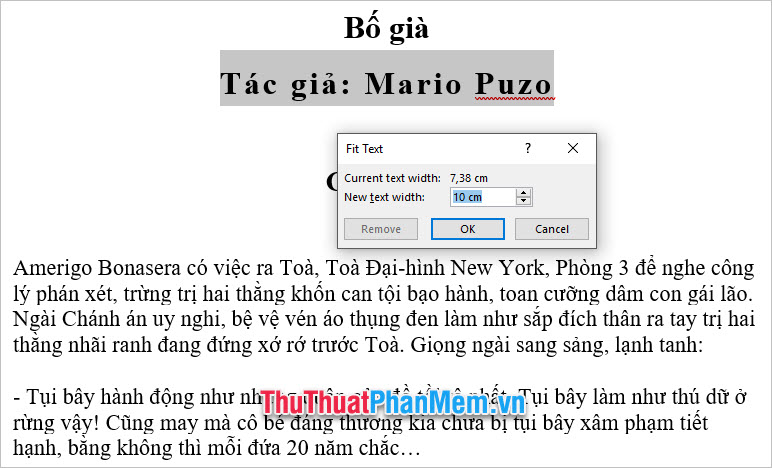772x468 pixels.
Task: Open Fit Text help question mark
Action: point(528,148)
